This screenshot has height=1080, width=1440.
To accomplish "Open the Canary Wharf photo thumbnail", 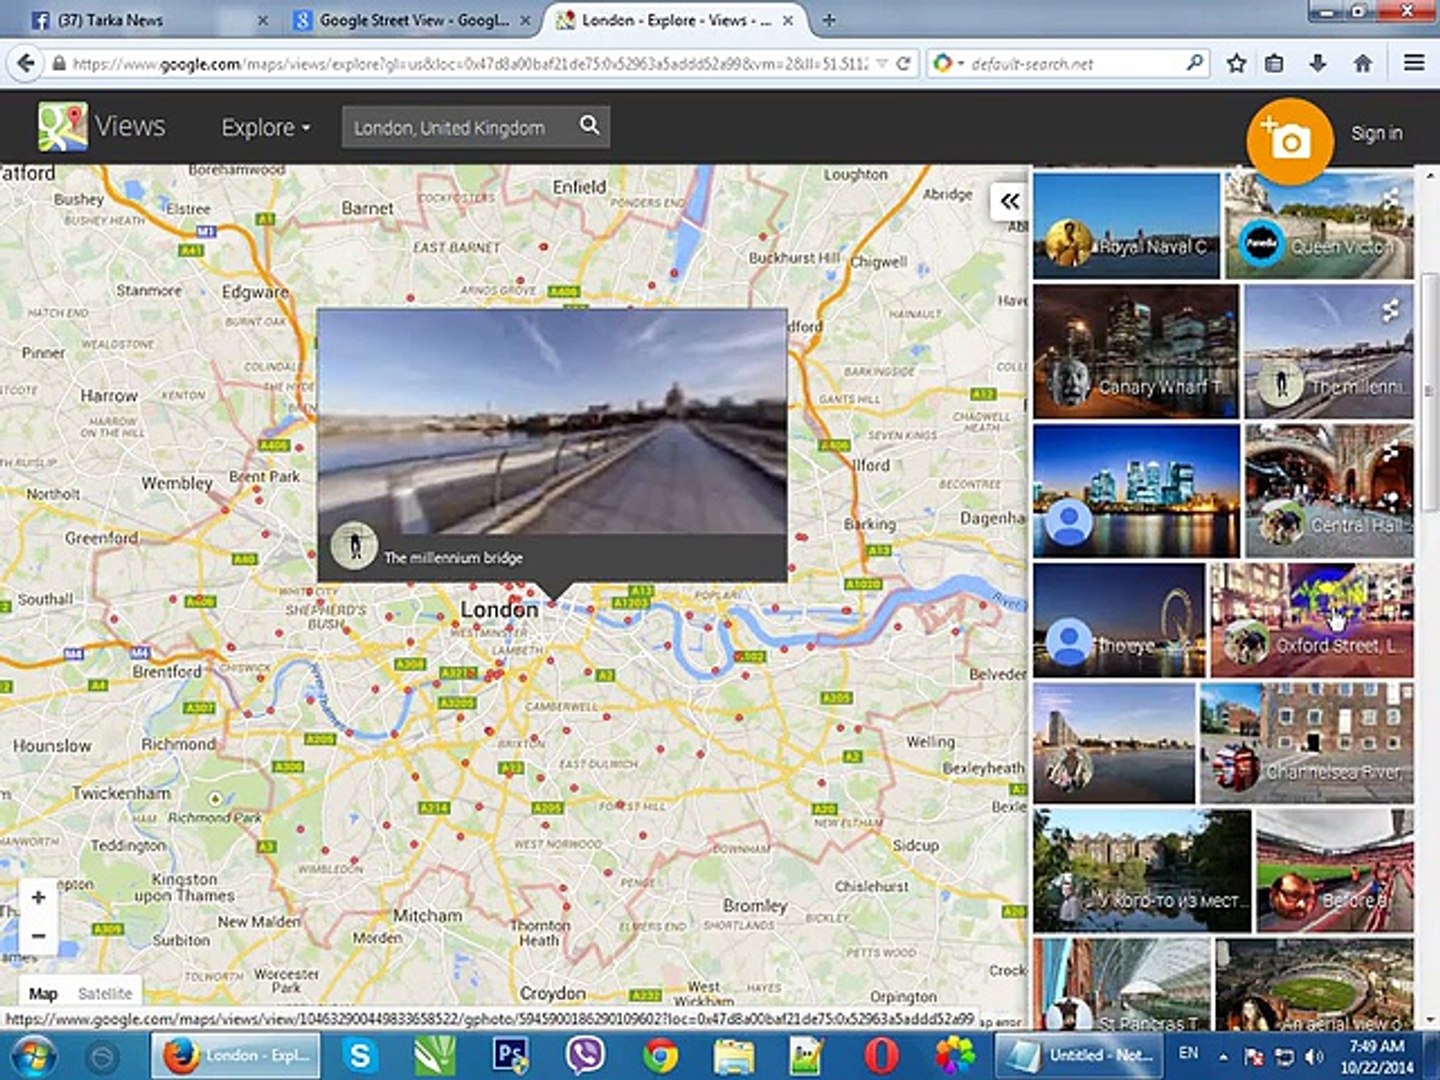I will coord(1135,351).
